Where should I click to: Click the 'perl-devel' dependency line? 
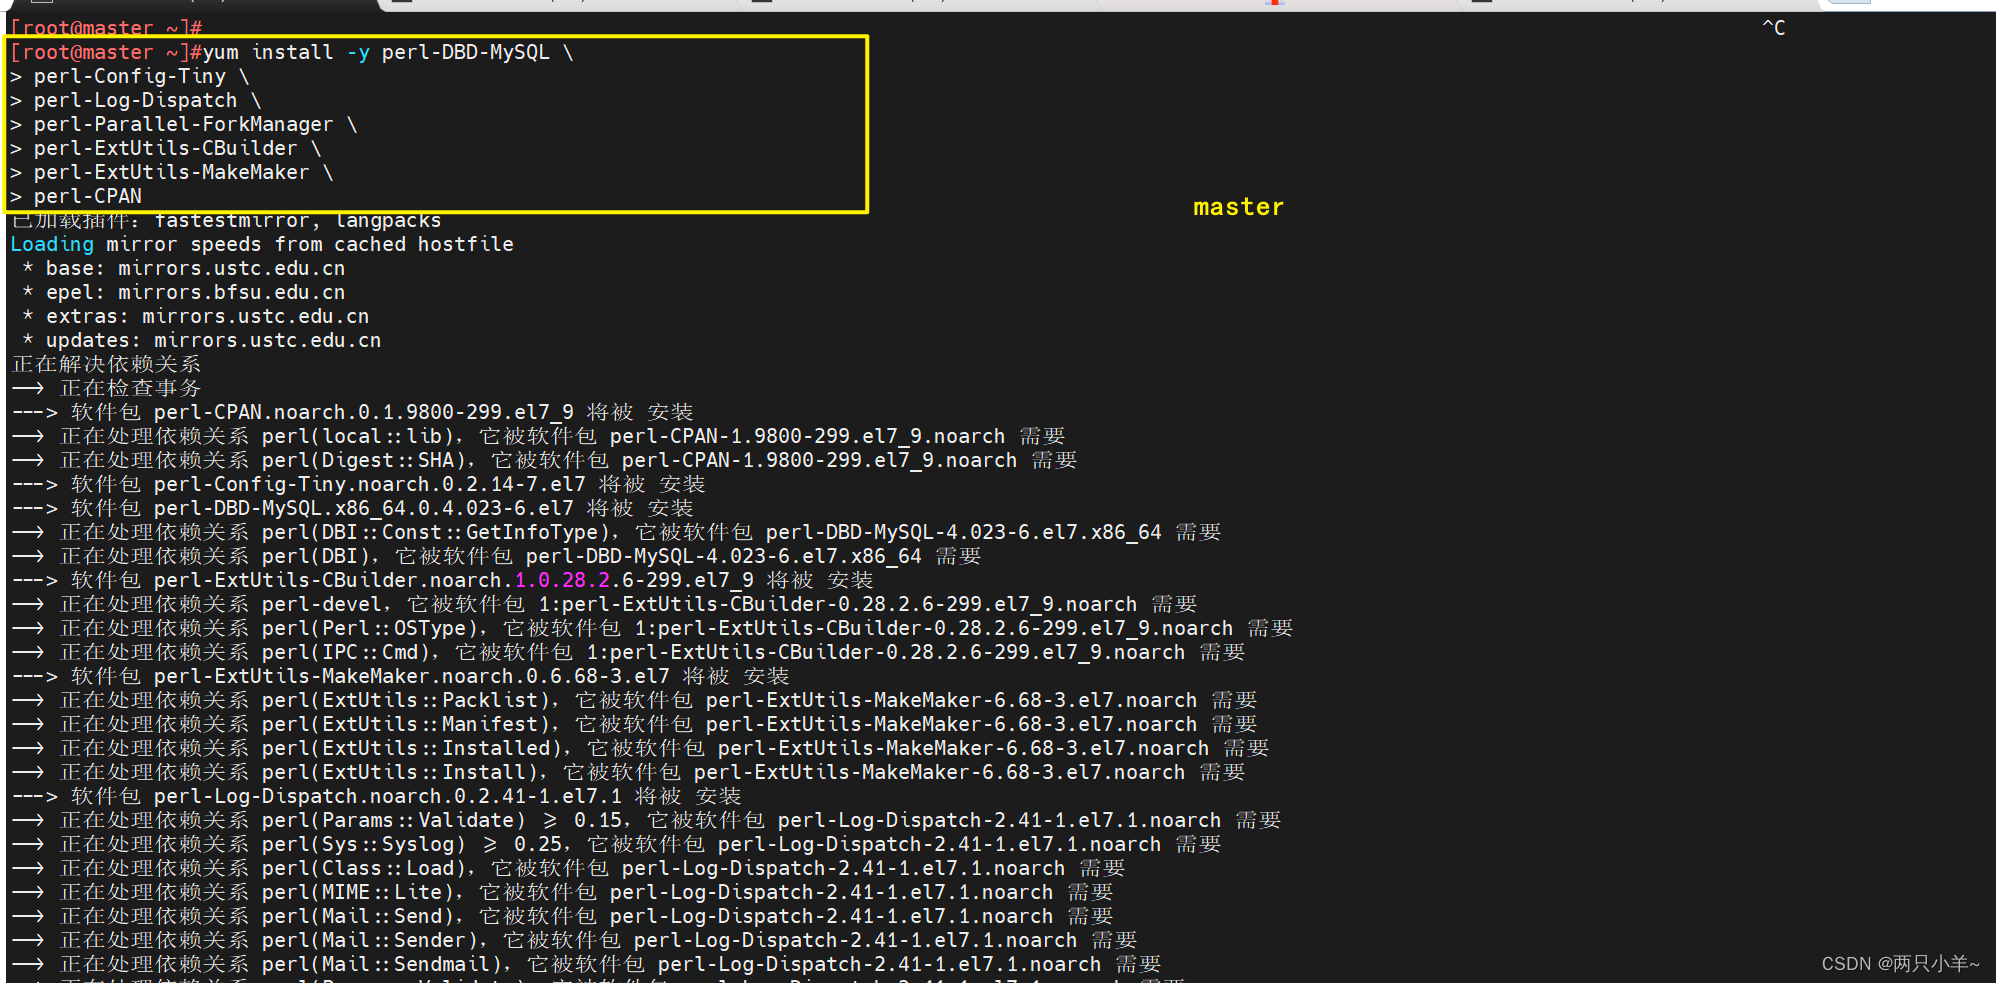pyautogui.click(x=604, y=604)
